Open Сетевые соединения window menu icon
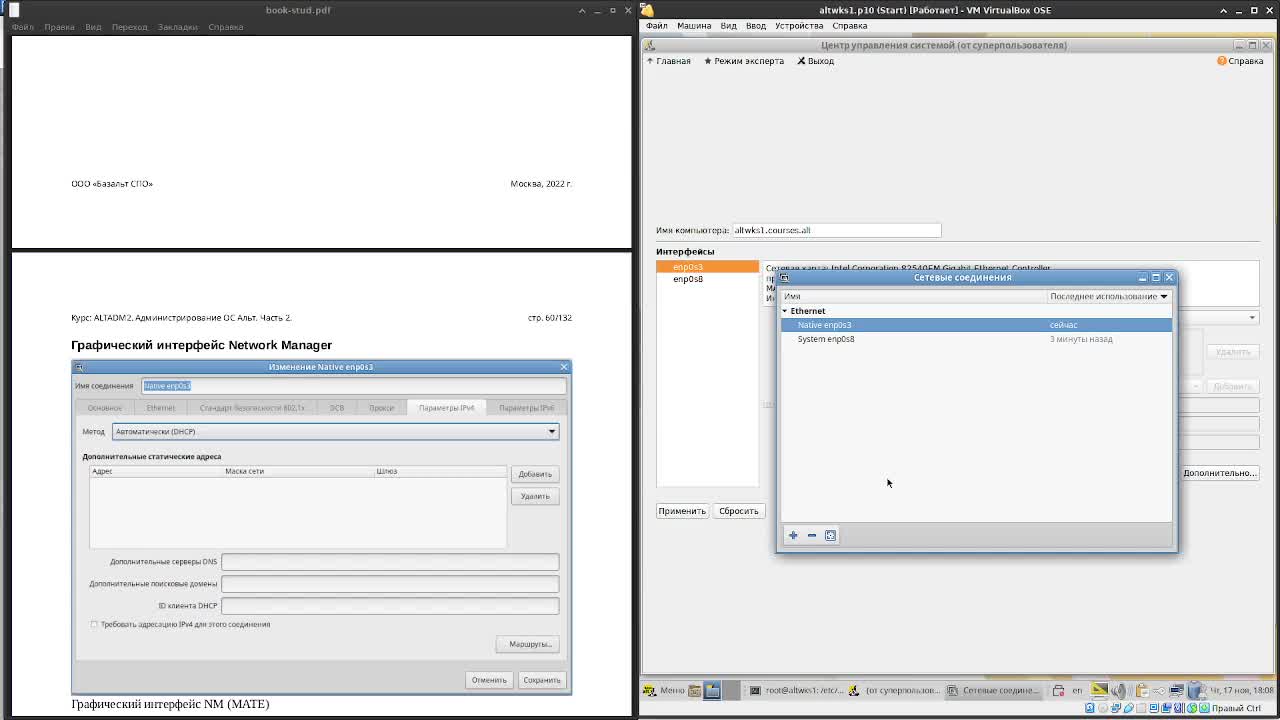Image resolution: width=1280 pixels, height=720 pixels. (x=785, y=277)
